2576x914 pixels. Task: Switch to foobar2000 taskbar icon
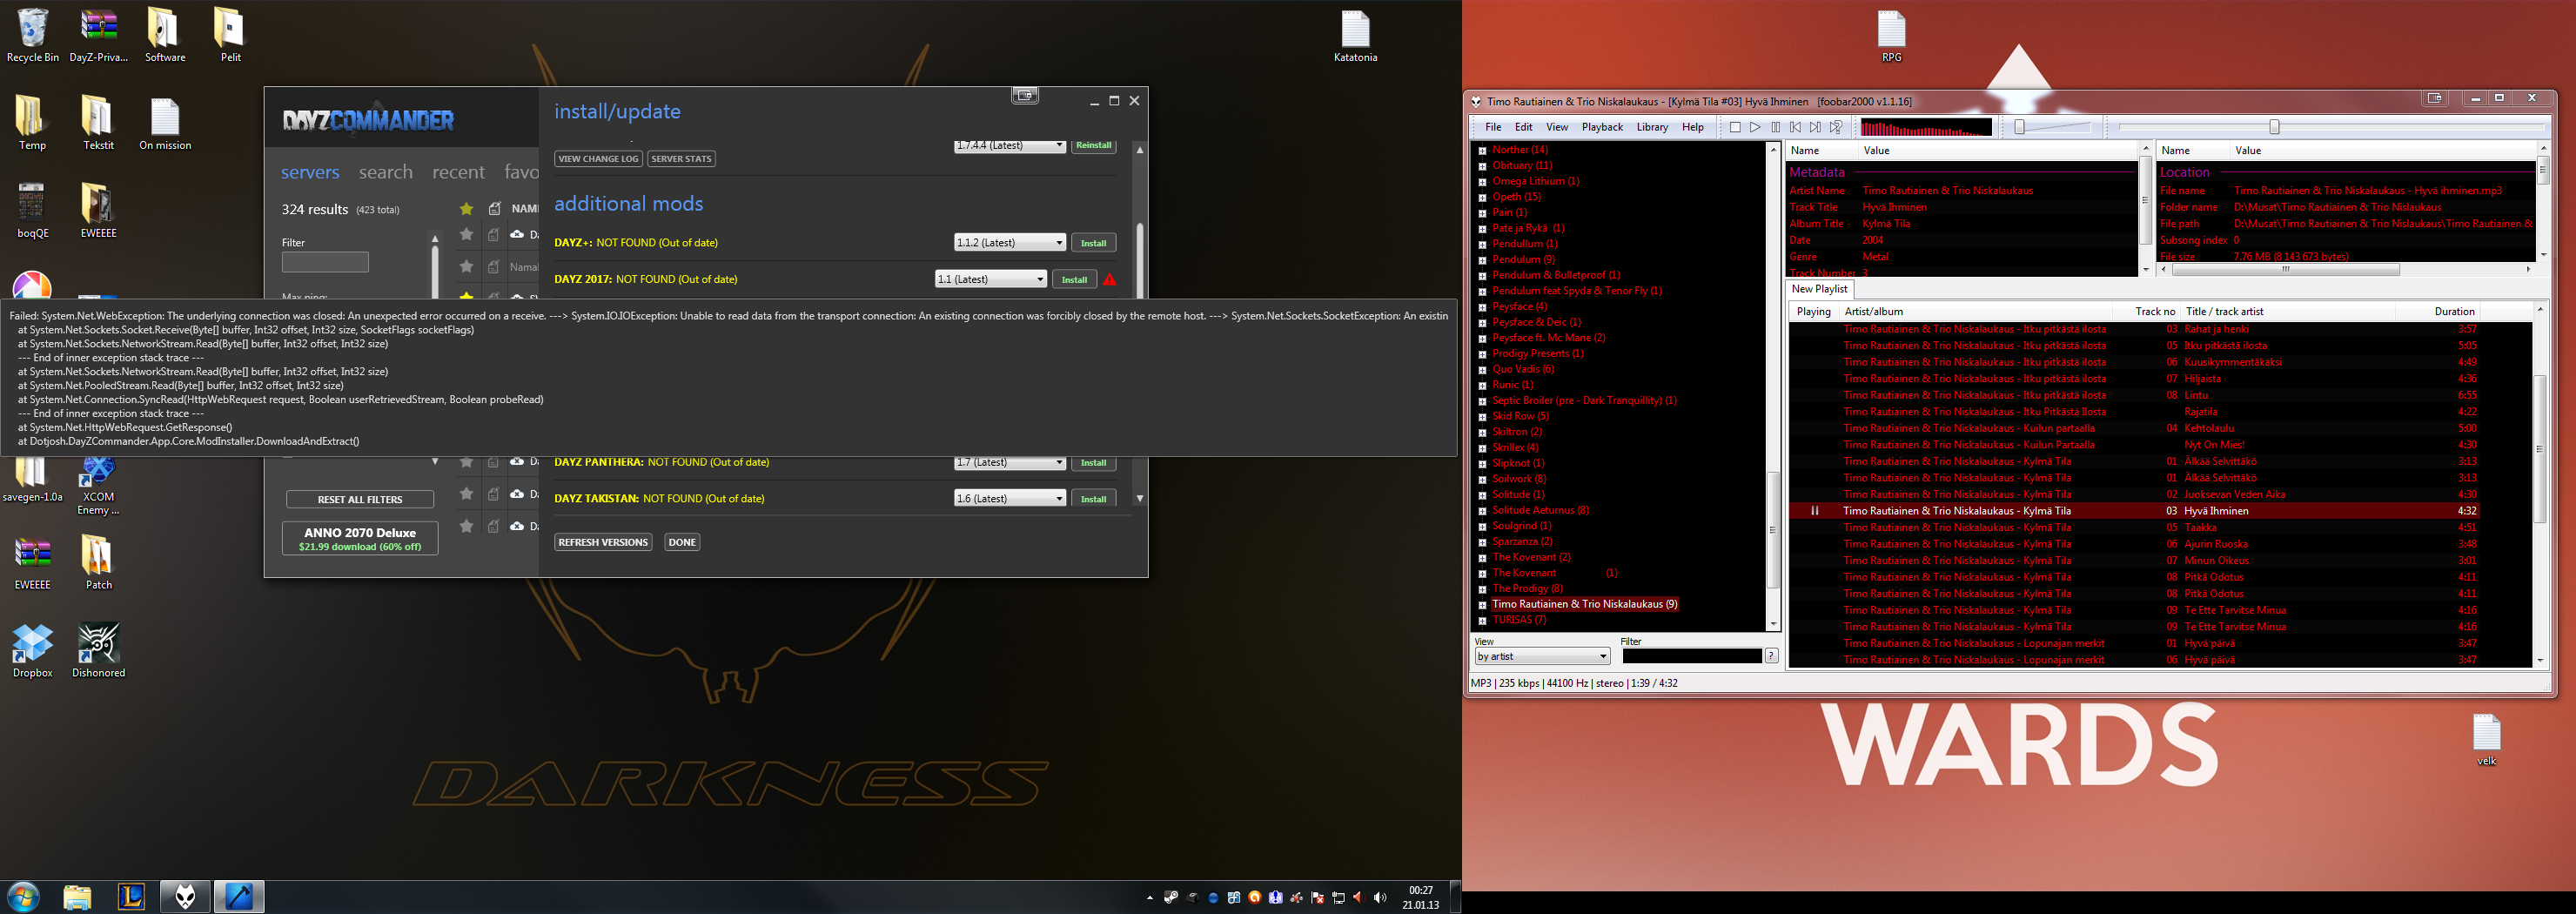[185, 896]
